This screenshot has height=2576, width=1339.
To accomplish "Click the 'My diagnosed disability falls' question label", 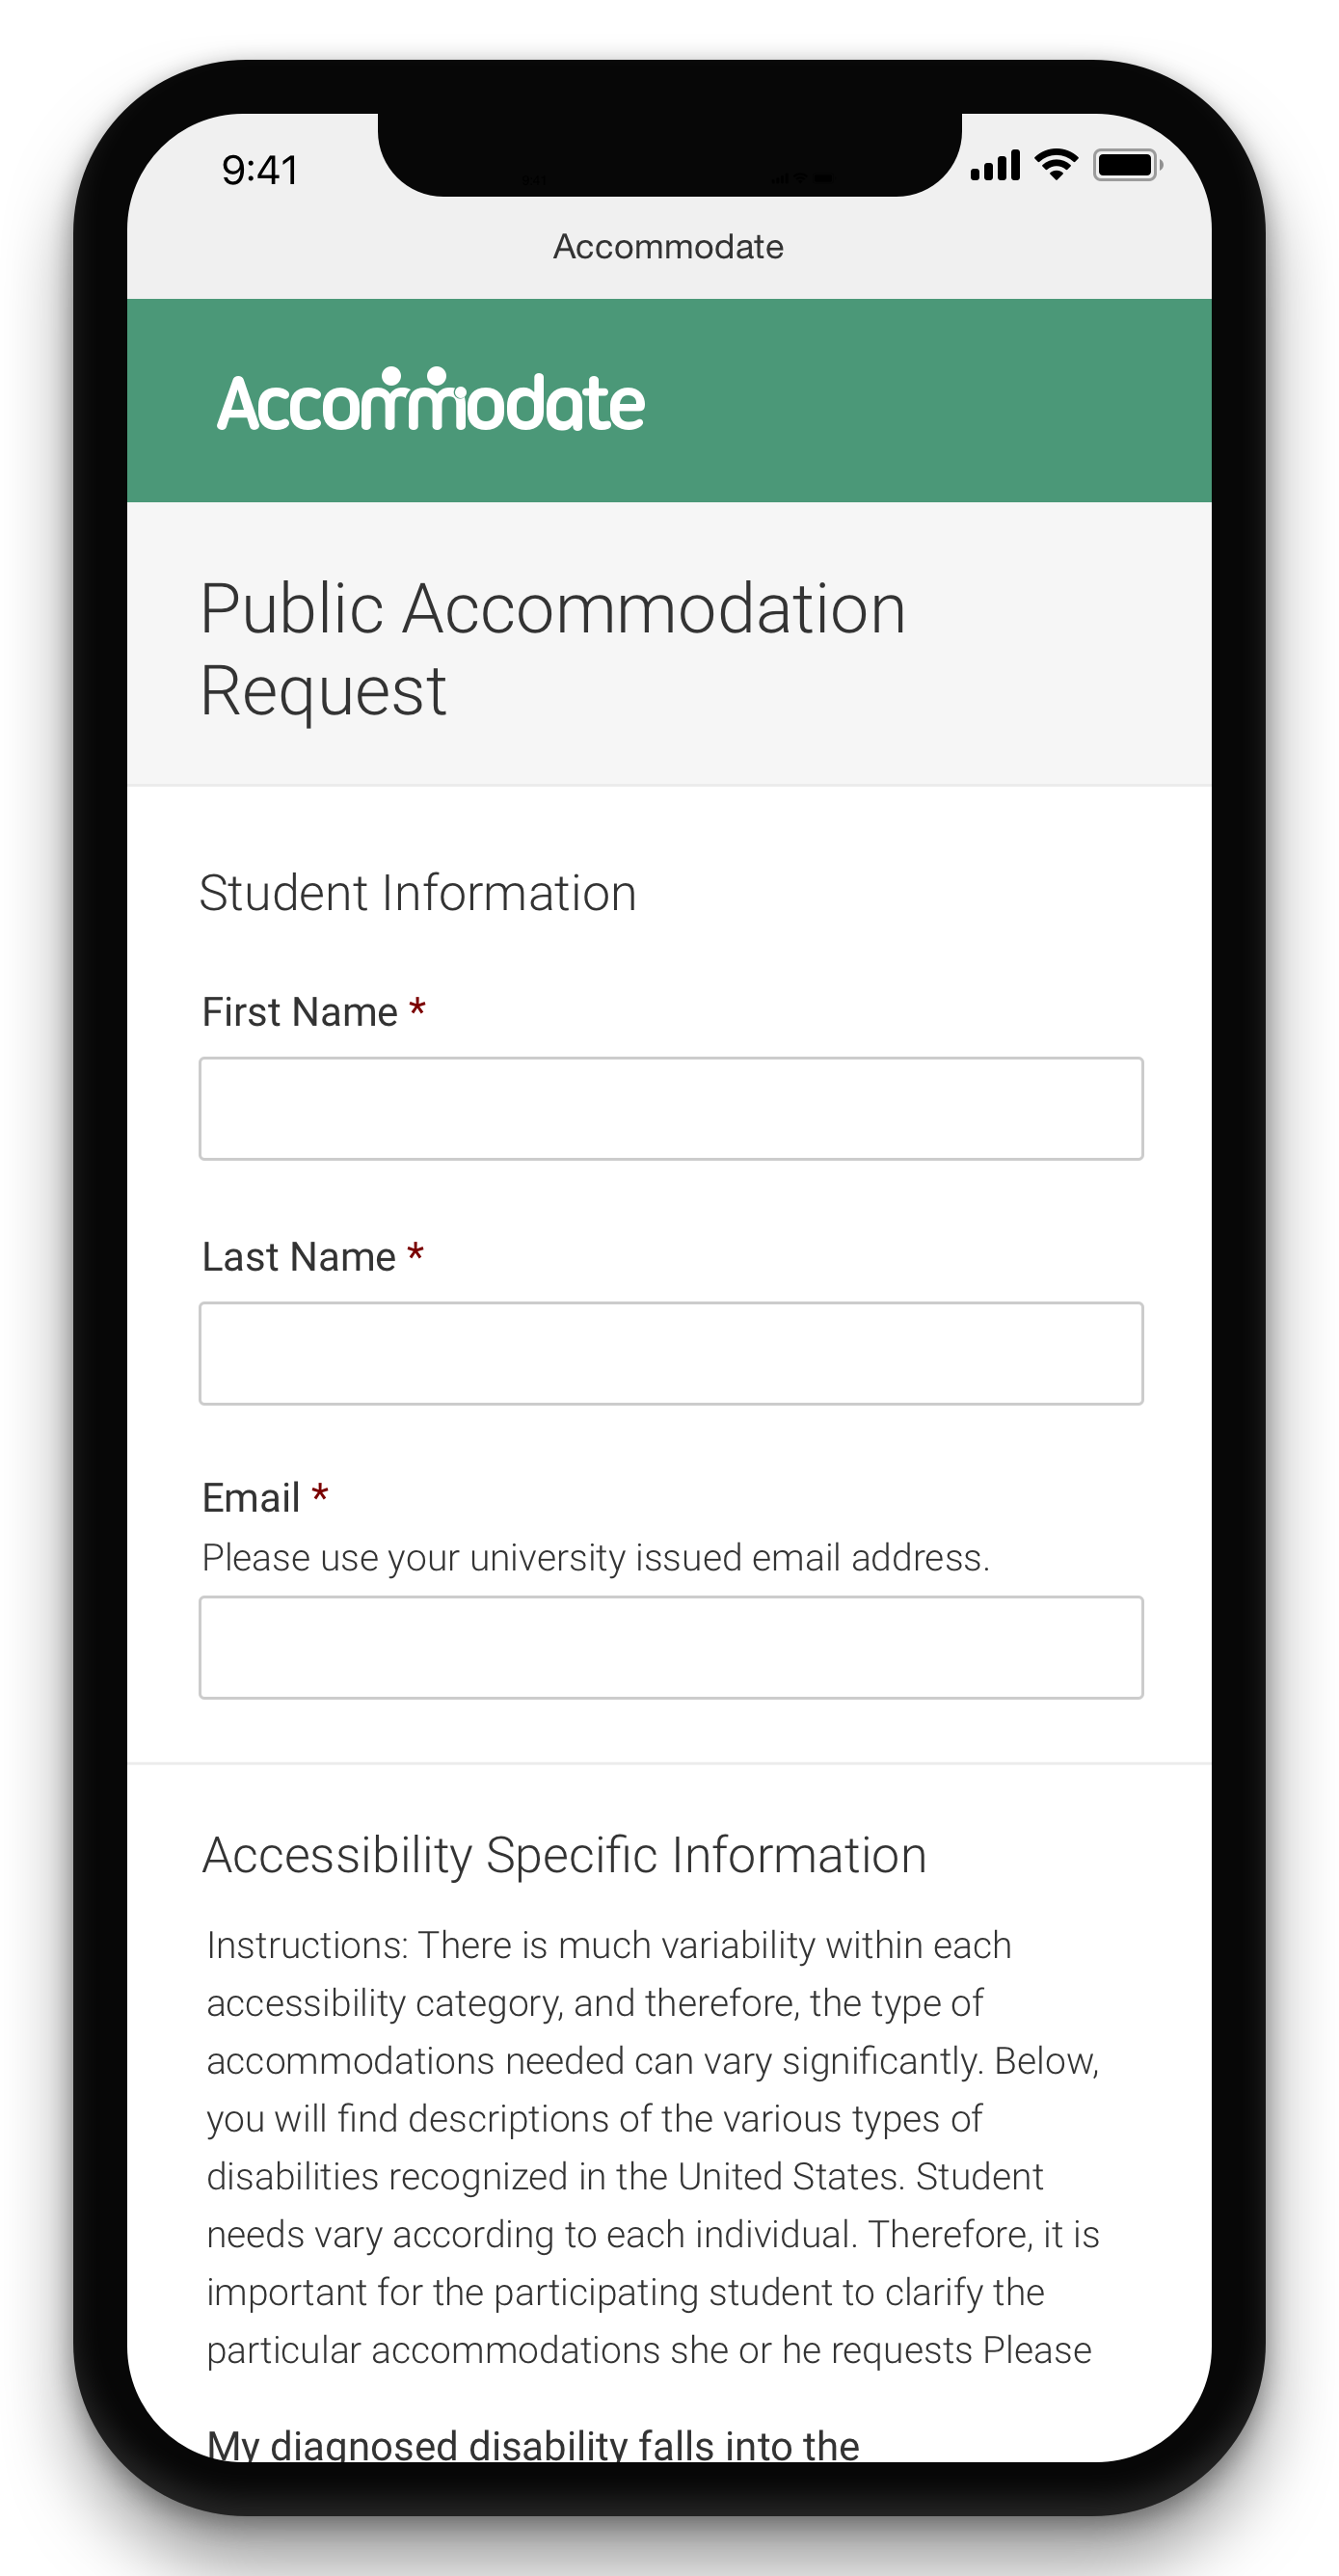I will 533,2445.
